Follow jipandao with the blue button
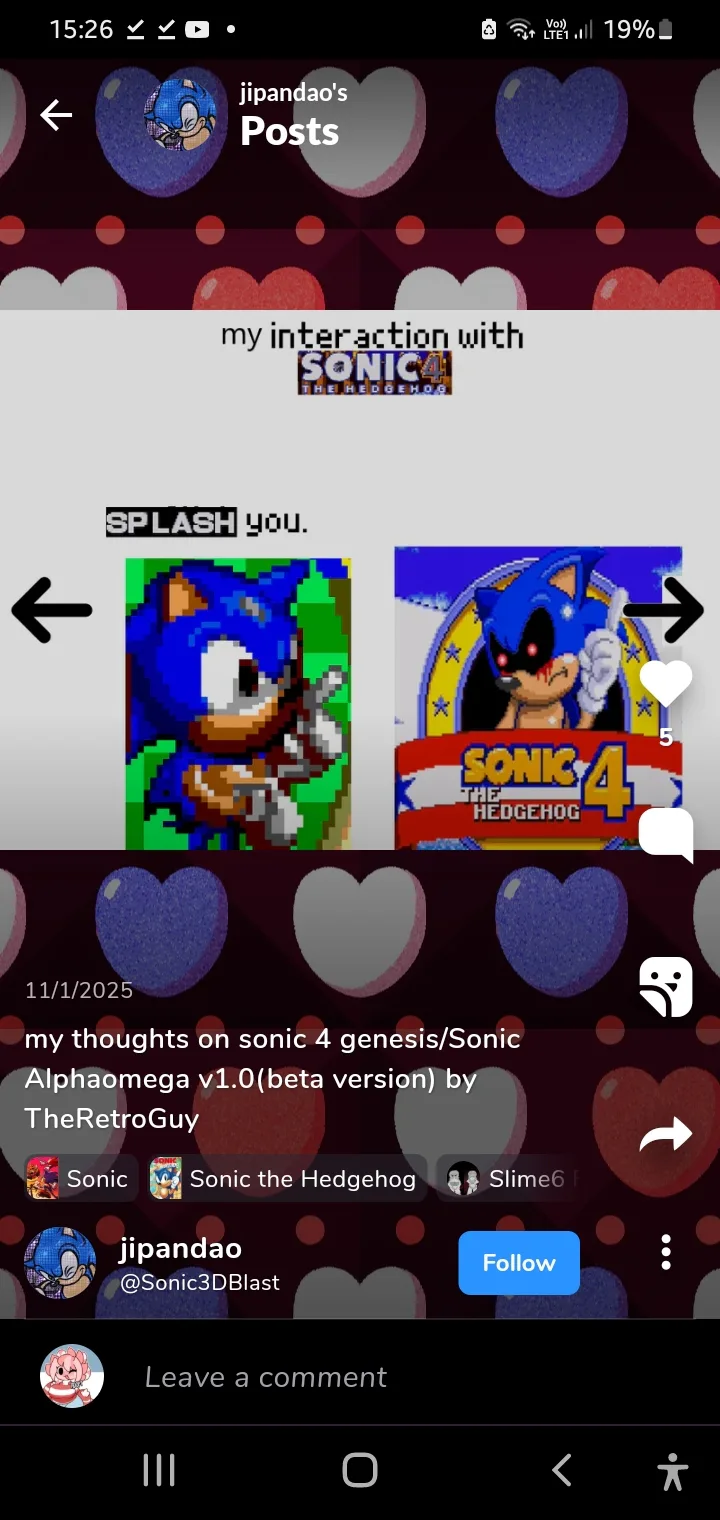The width and height of the screenshot is (720, 1520). 519,1263
